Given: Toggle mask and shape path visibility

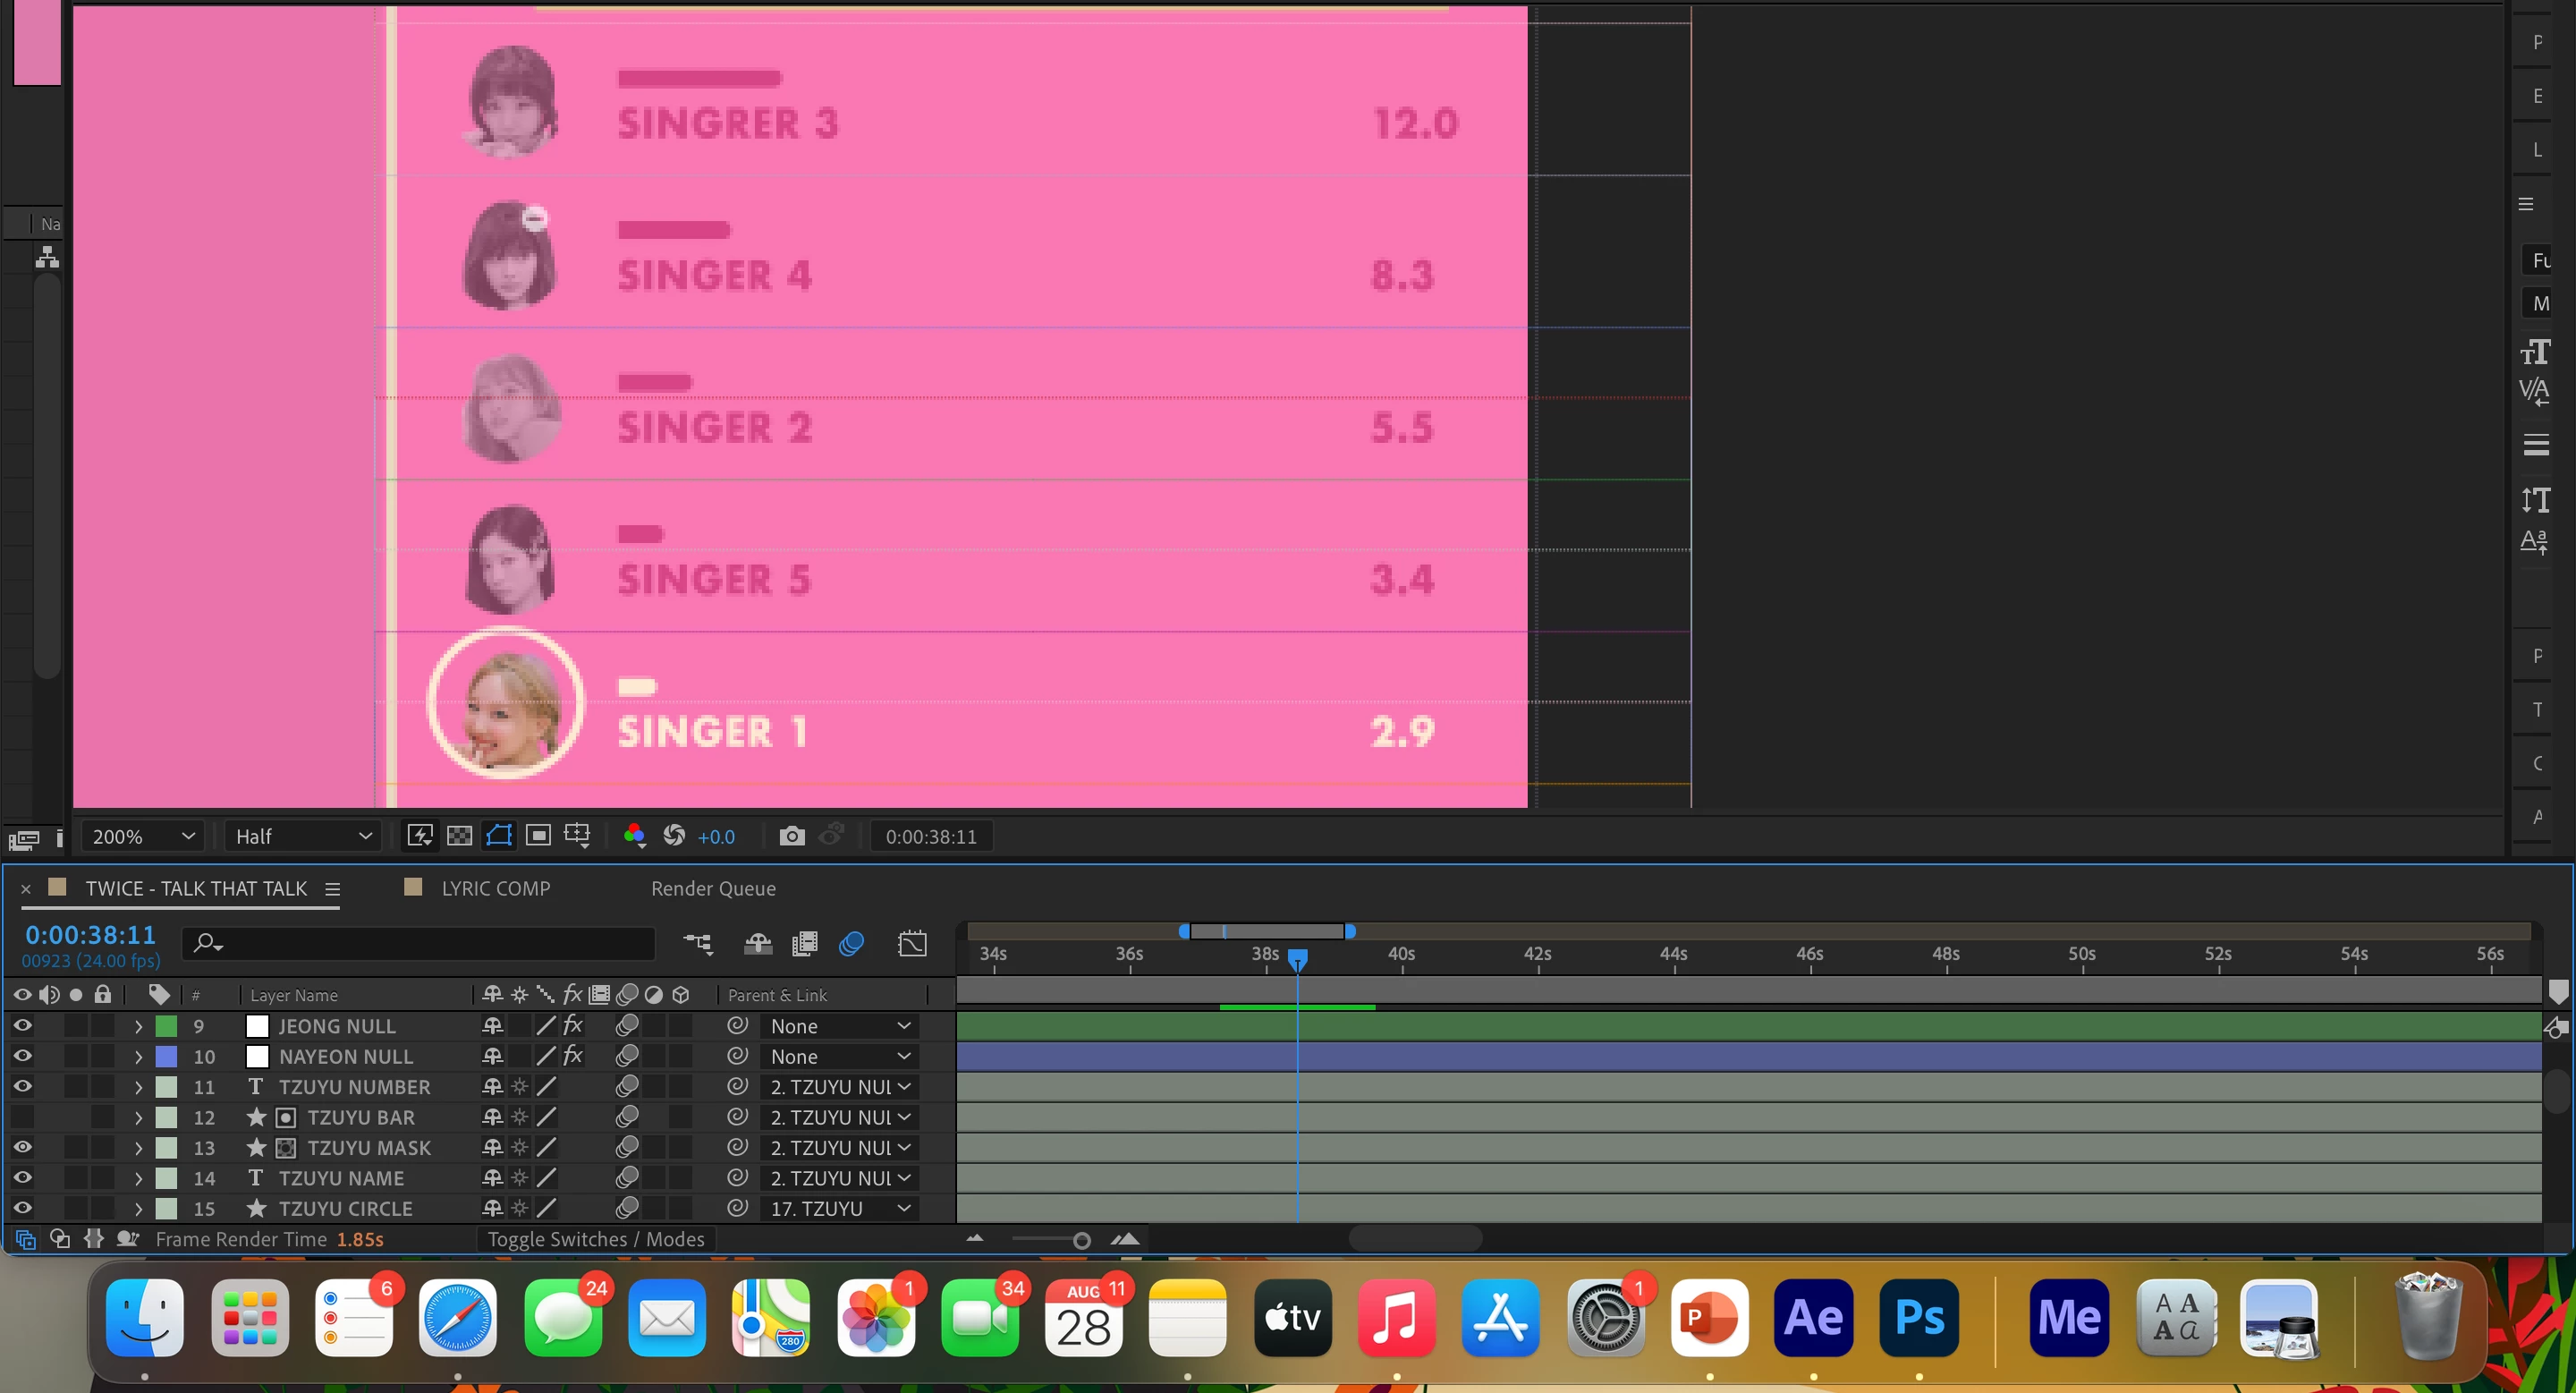Looking at the screenshot, I should point(498,836).
